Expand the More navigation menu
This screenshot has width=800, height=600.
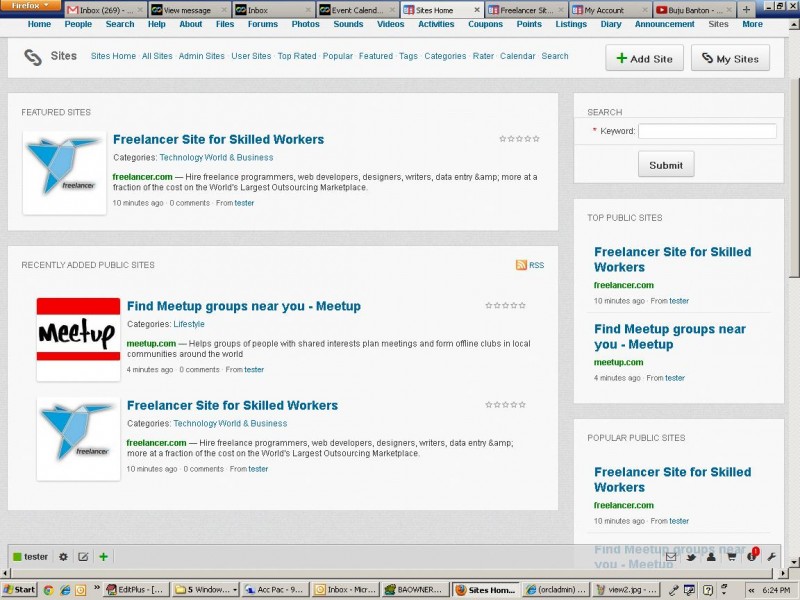(752, 24)
